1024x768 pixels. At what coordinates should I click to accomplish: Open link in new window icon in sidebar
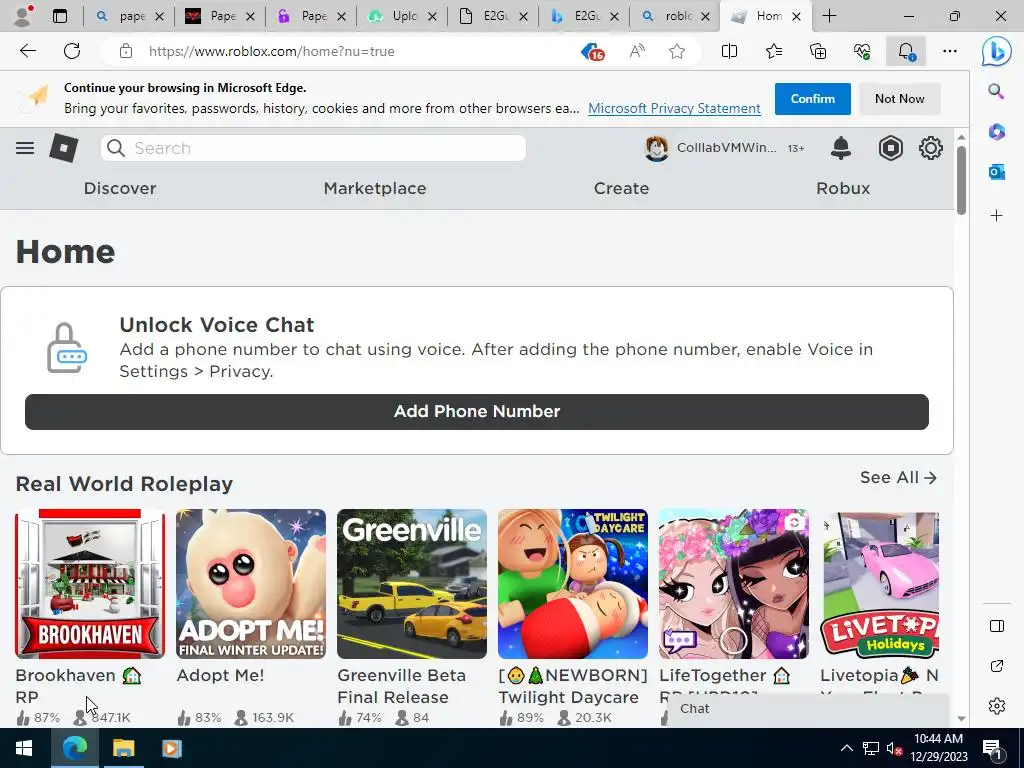pyautogui.click(x=996, y=666)
